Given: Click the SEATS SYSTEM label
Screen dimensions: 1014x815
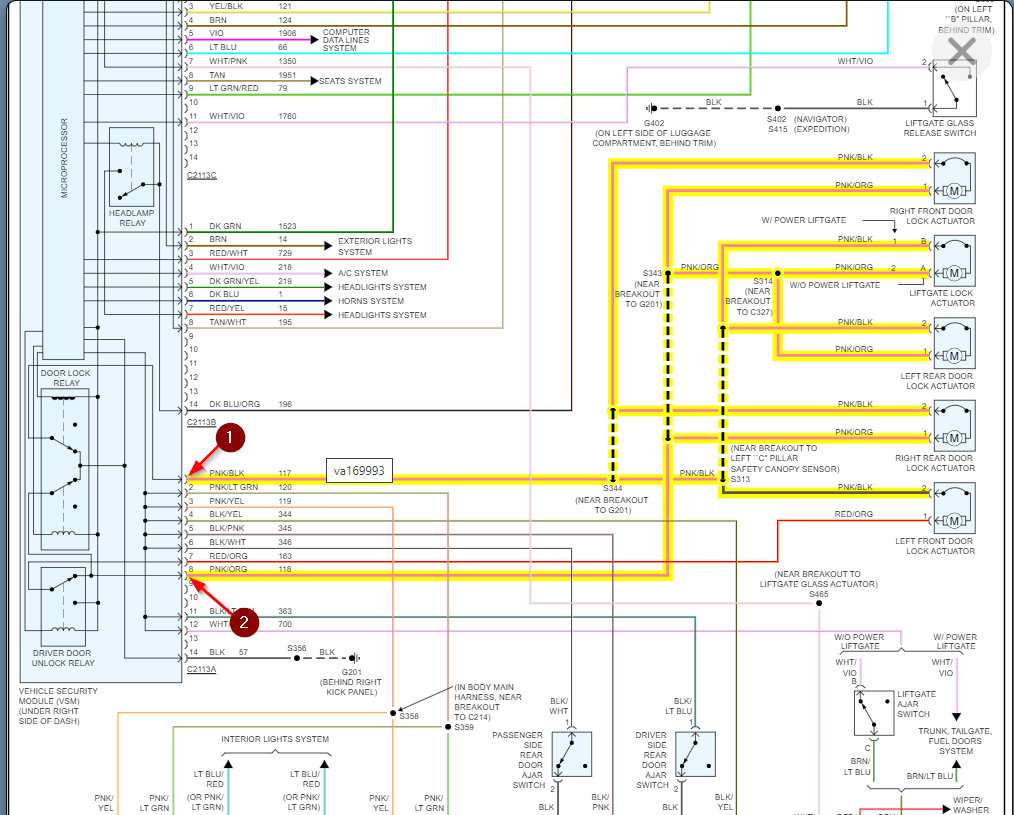Looking at the screenshot, I should (350, 81).
